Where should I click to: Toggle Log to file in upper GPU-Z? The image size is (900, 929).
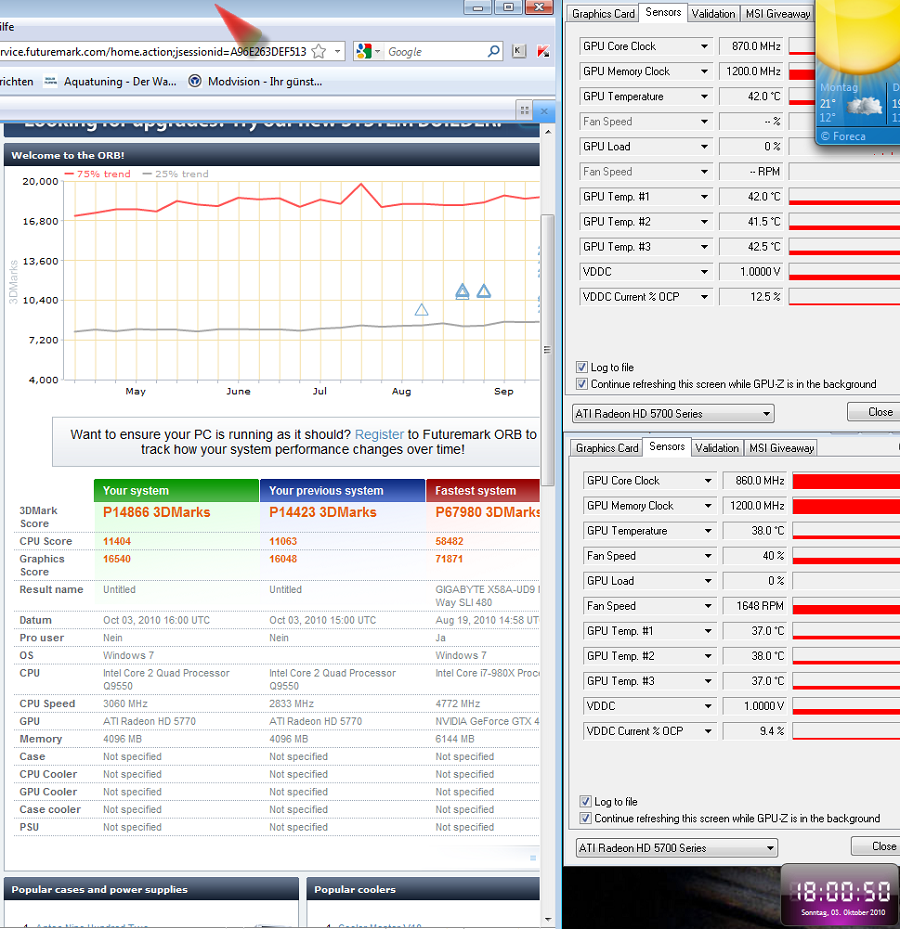tap(582, 367)
